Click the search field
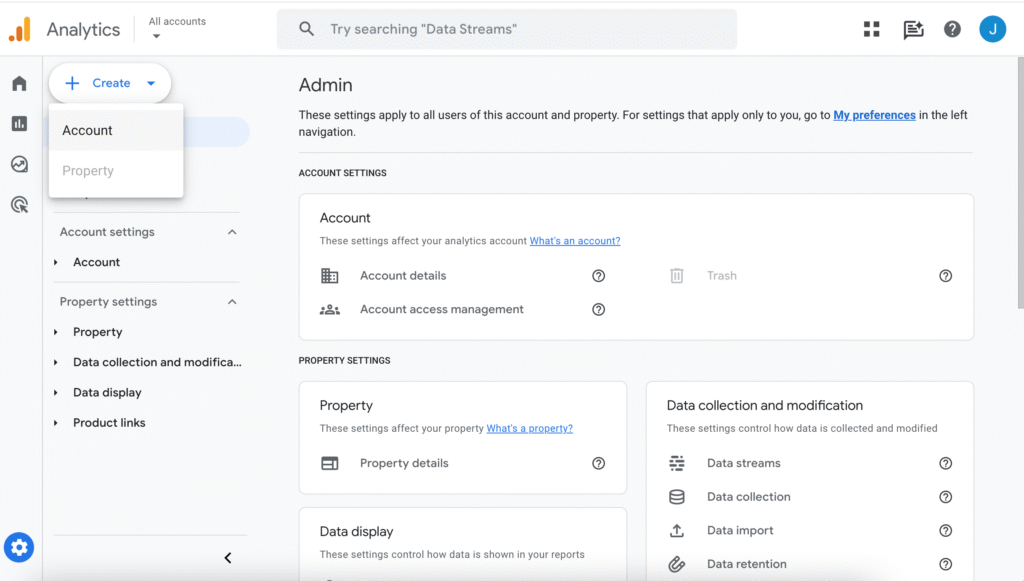Image resolution: width=1024 pixels, height=581 pixels. pos(507,29)
